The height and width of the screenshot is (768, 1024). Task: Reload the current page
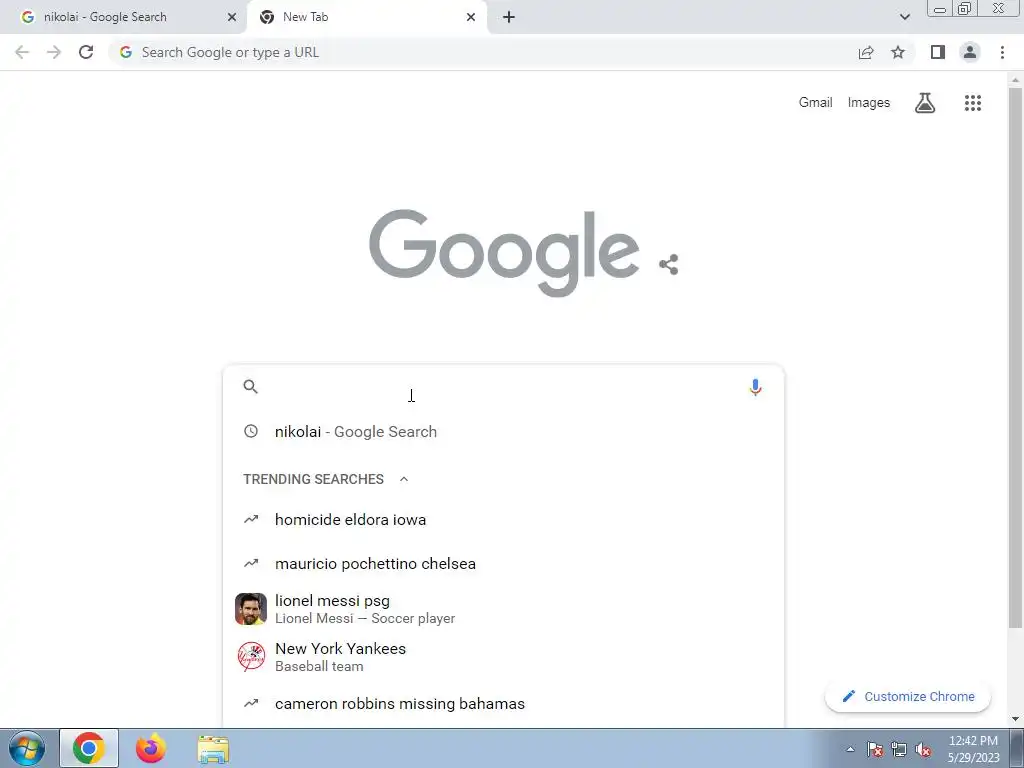point(86,52)
